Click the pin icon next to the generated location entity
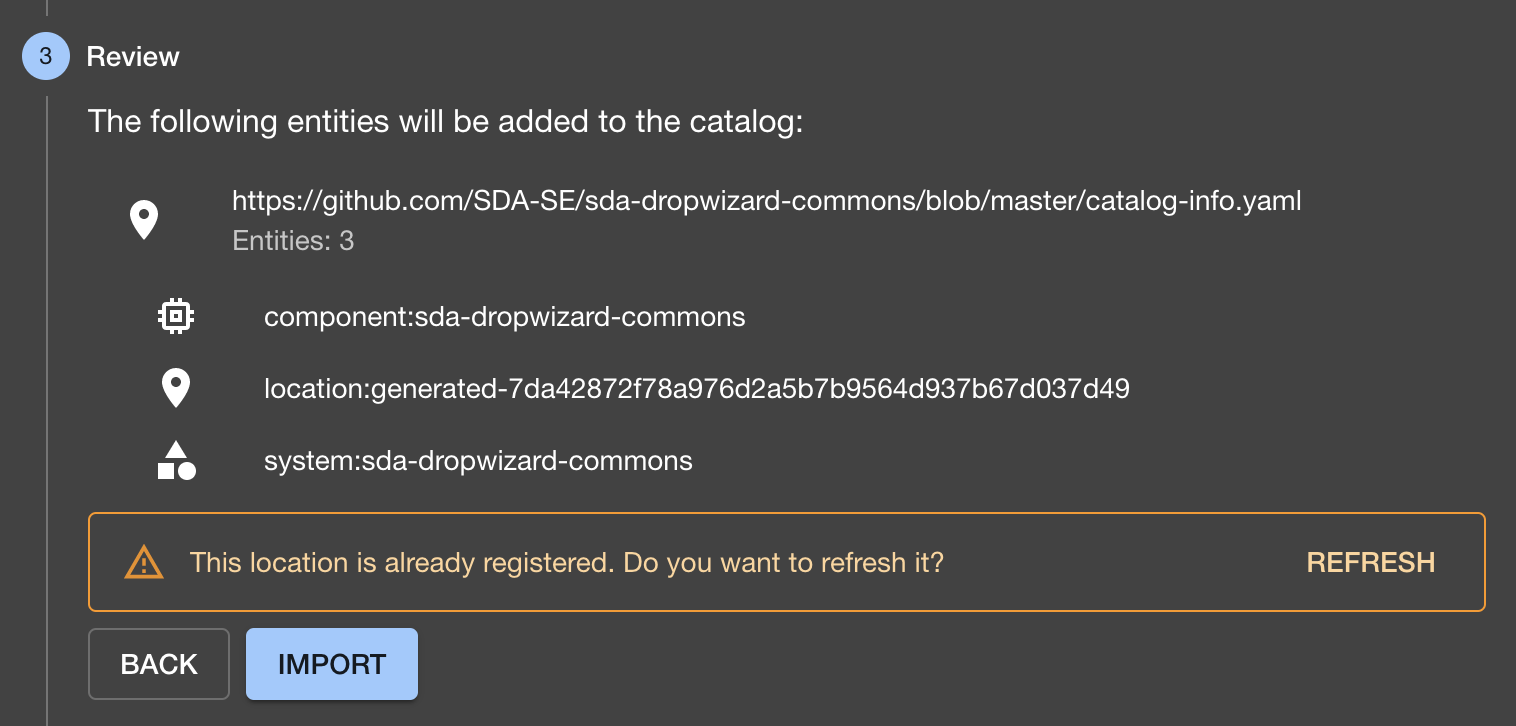The width and height of the screenshot is (1516, 726). coord(176,388)
